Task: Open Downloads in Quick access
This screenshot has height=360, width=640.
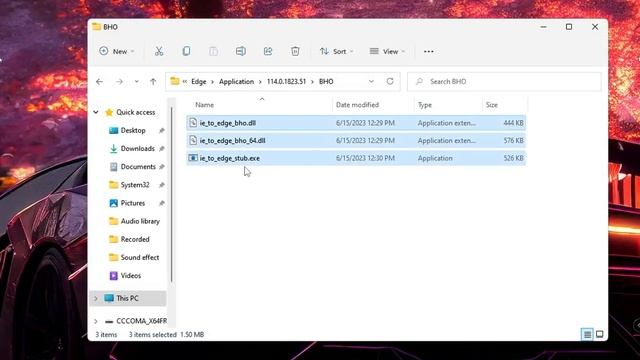Action: [x=138, y=149]
